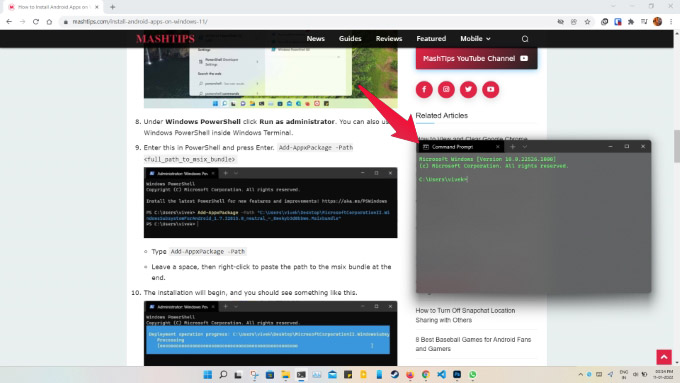The width and height of the screenshot is (680, 383).
Task: Open the Guides menu item
Action: [x=350, y=39]
